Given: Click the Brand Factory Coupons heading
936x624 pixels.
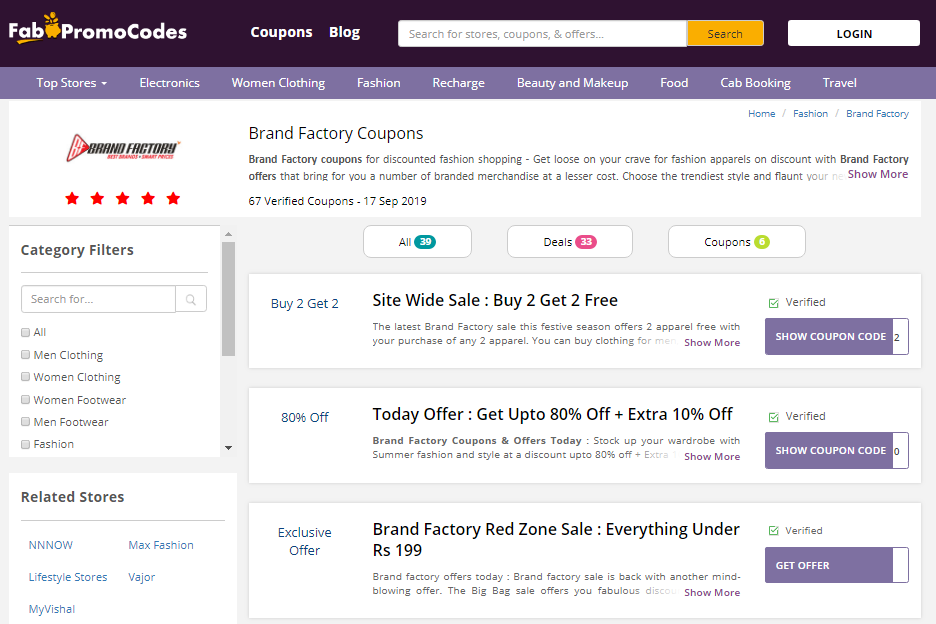Looking at the screenshot, I should coord(335,134).
